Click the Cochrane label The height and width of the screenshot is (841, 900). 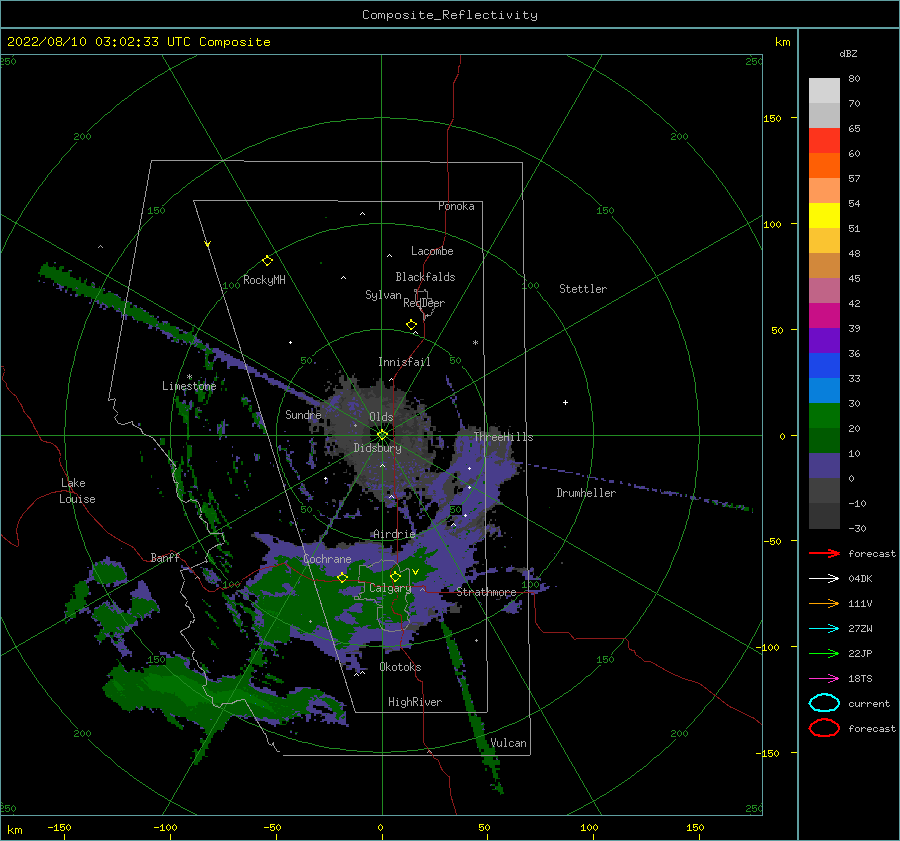[x=327, y=559]
